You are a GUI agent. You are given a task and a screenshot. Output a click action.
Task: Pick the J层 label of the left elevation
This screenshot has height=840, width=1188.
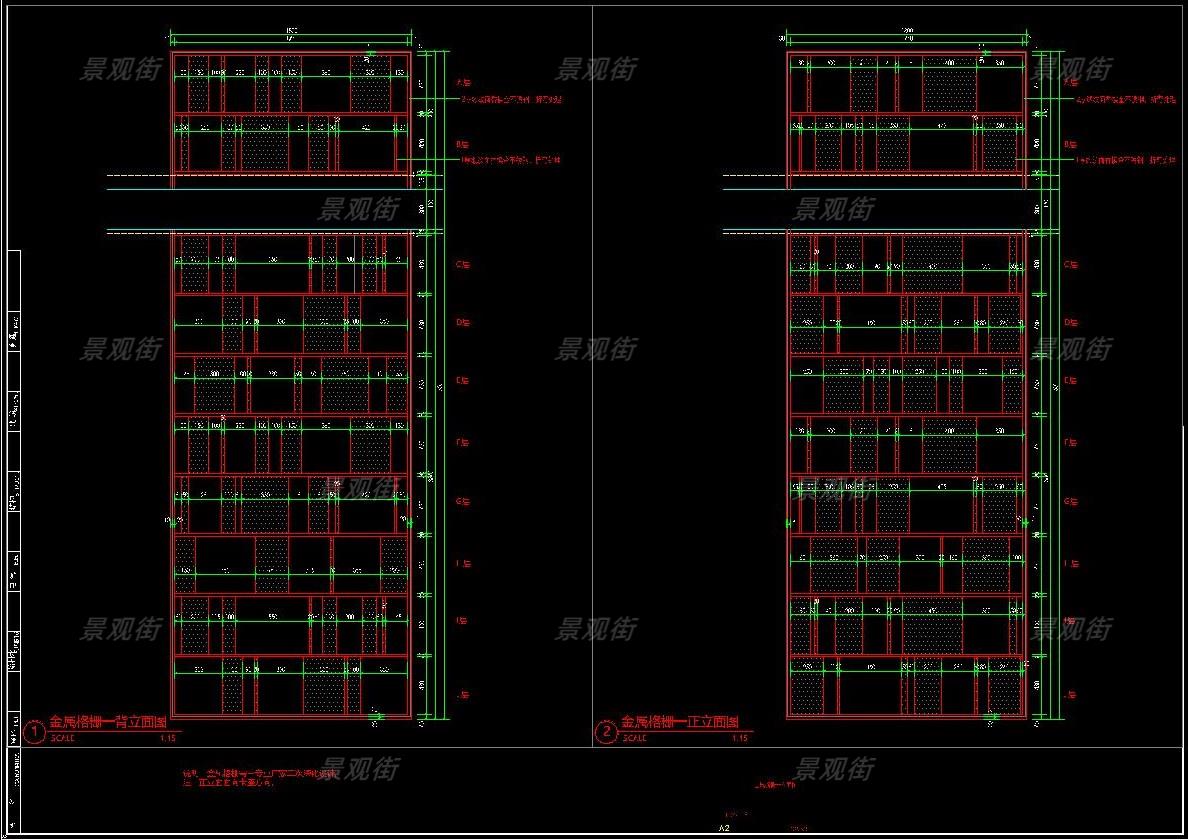point(462,694)
